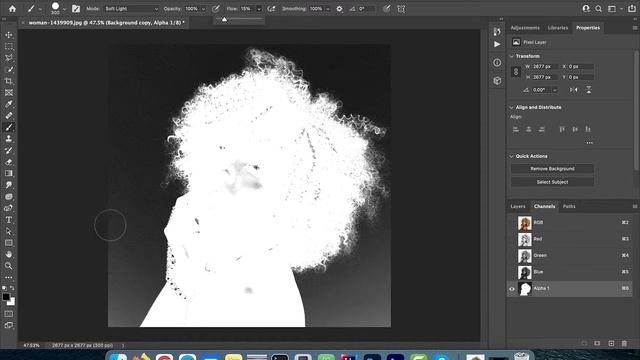Open the Flow value dropdown arrow
This screenshot has width=640, height=360.
[x=259, y=9]
